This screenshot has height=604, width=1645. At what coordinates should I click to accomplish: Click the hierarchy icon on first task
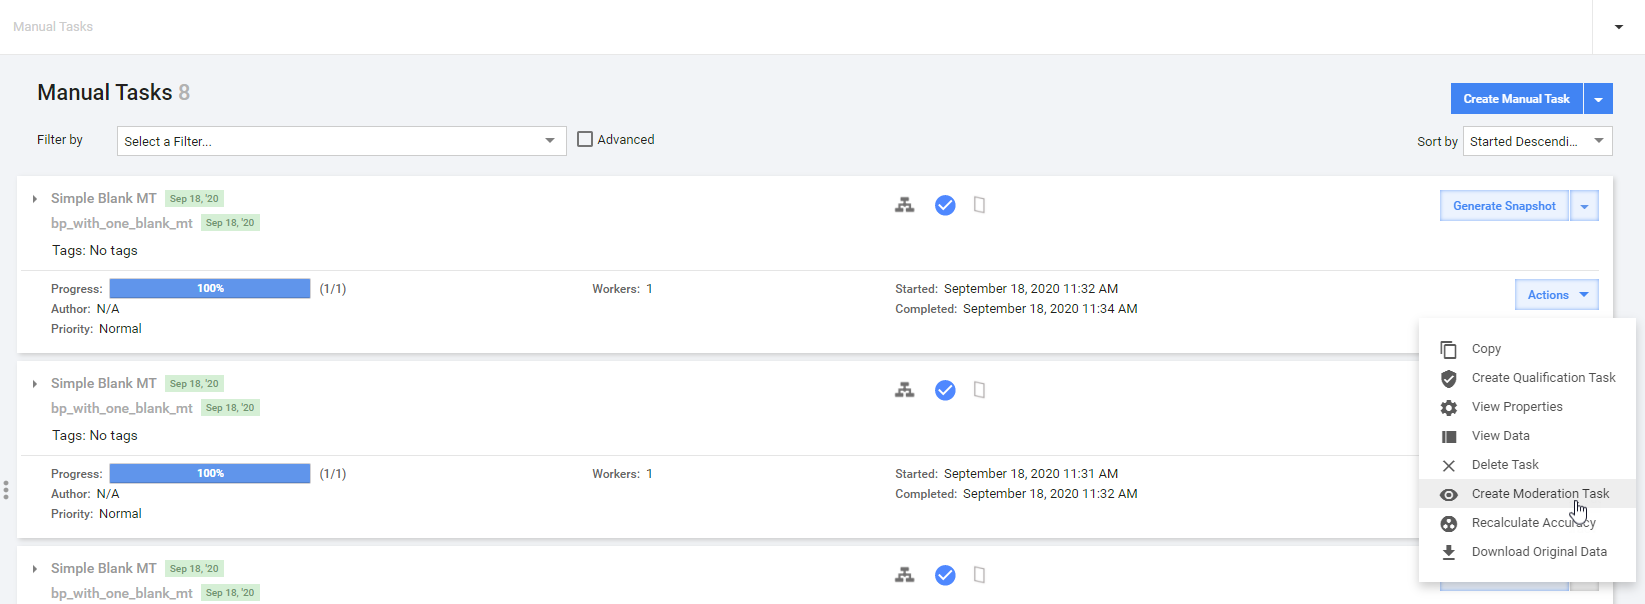pos(905,205)
